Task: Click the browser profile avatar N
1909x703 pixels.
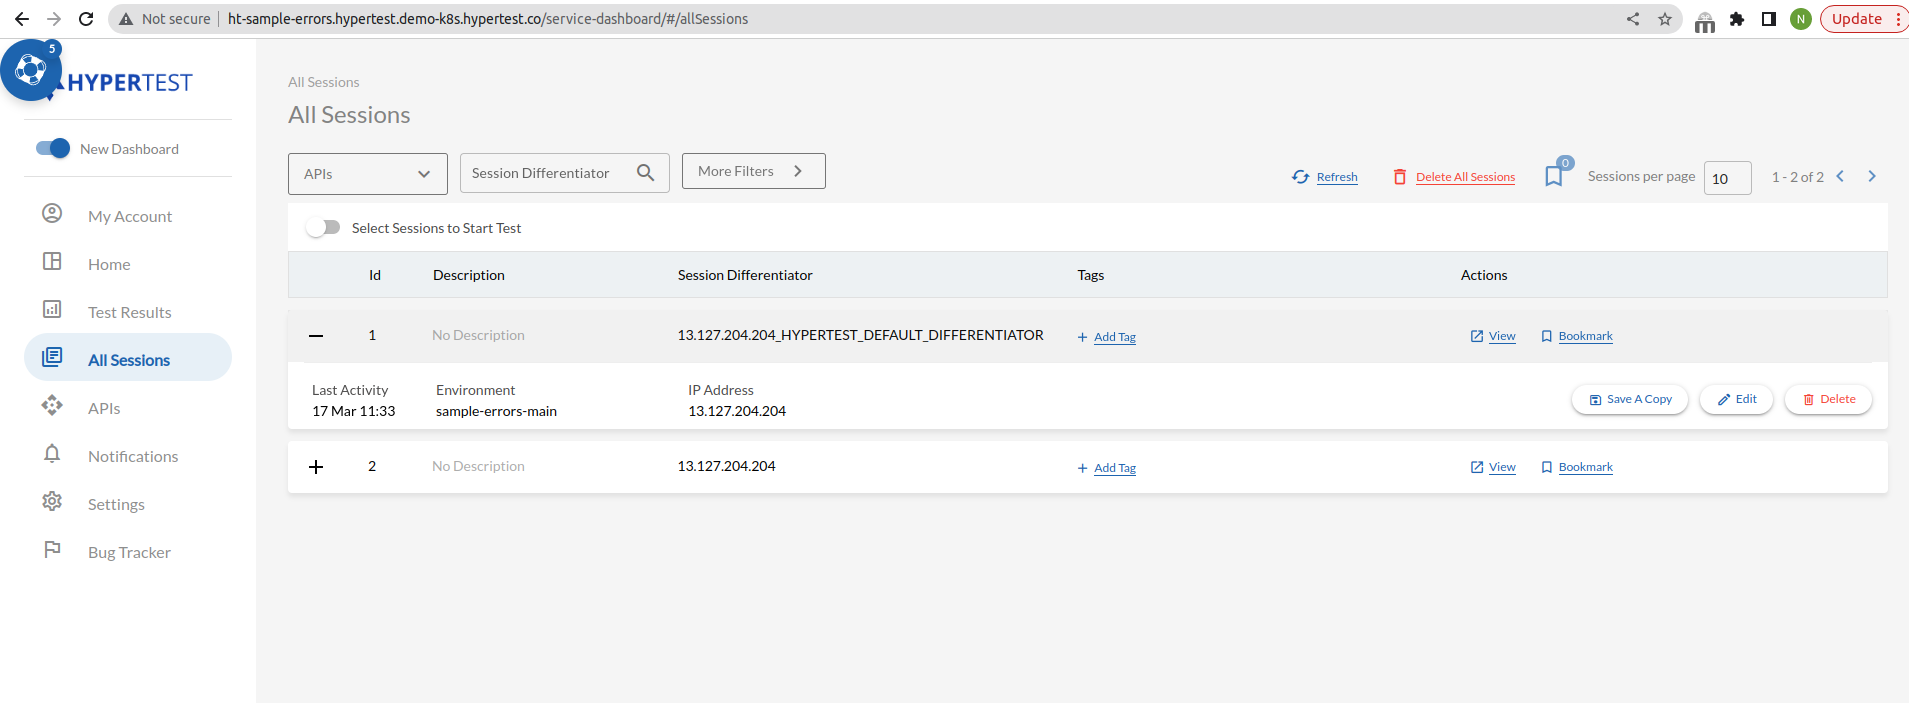Action: pyautogui.click(x=1801, y=19)
